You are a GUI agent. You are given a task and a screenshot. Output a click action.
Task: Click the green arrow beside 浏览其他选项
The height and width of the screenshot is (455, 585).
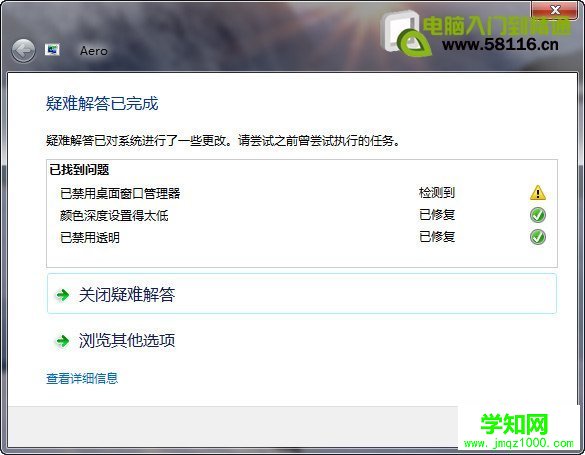(x=63, y=341)
